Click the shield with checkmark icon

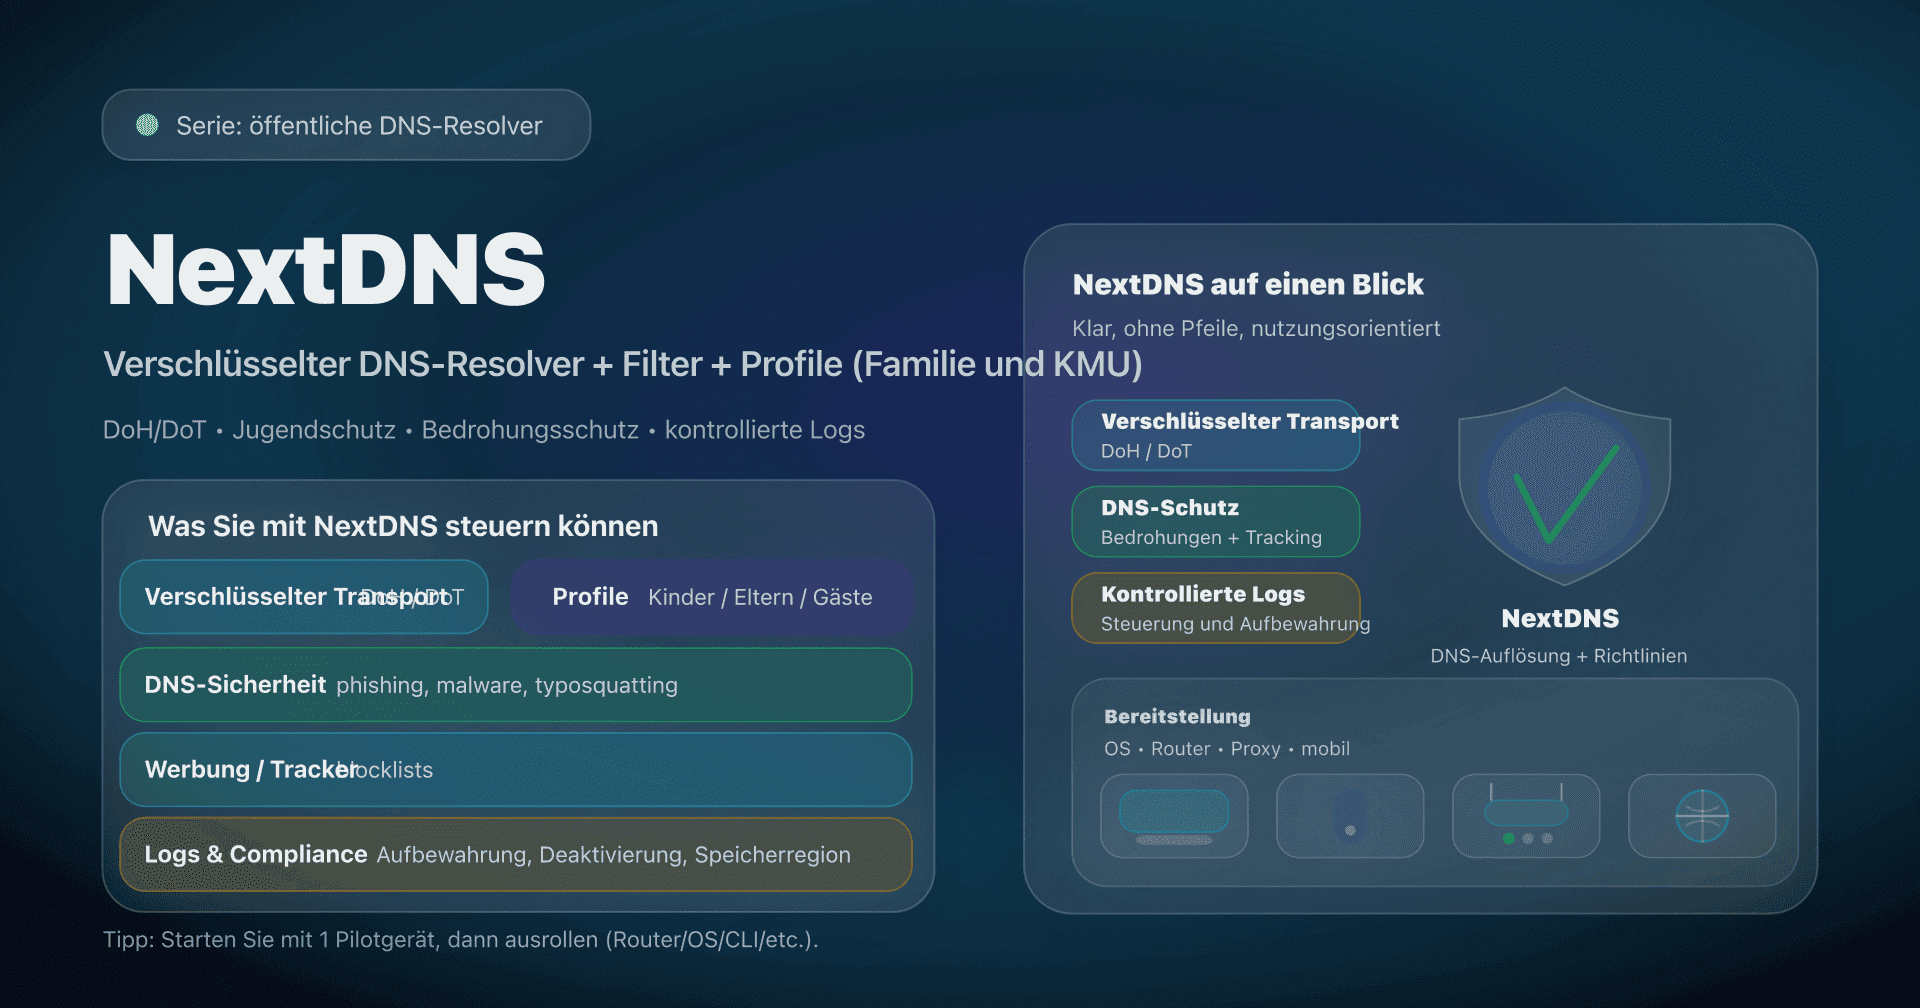1564,486
